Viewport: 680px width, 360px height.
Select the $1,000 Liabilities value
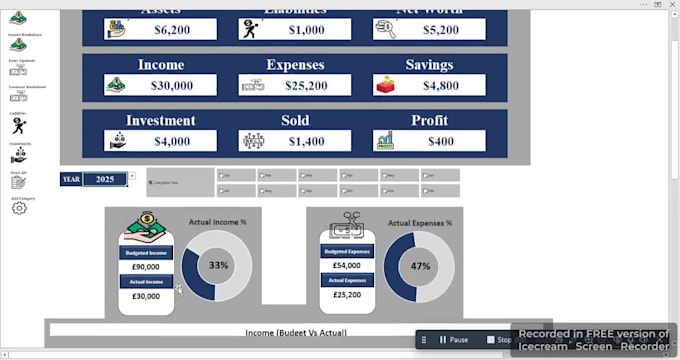pyautogui.click(x=306, y=29)
